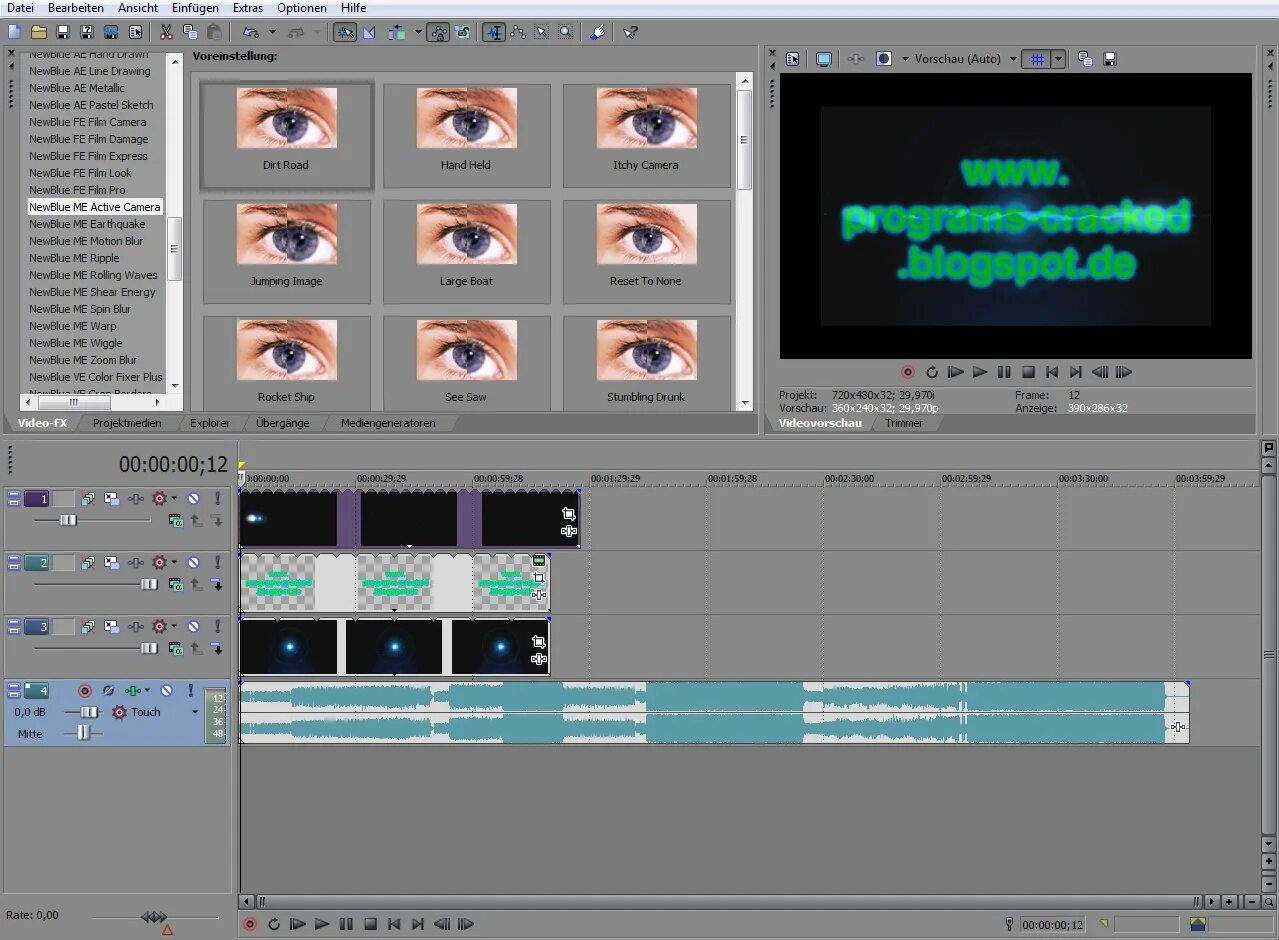Open the Optionen menu
The image size is (1279, 940).
point(301,8)
